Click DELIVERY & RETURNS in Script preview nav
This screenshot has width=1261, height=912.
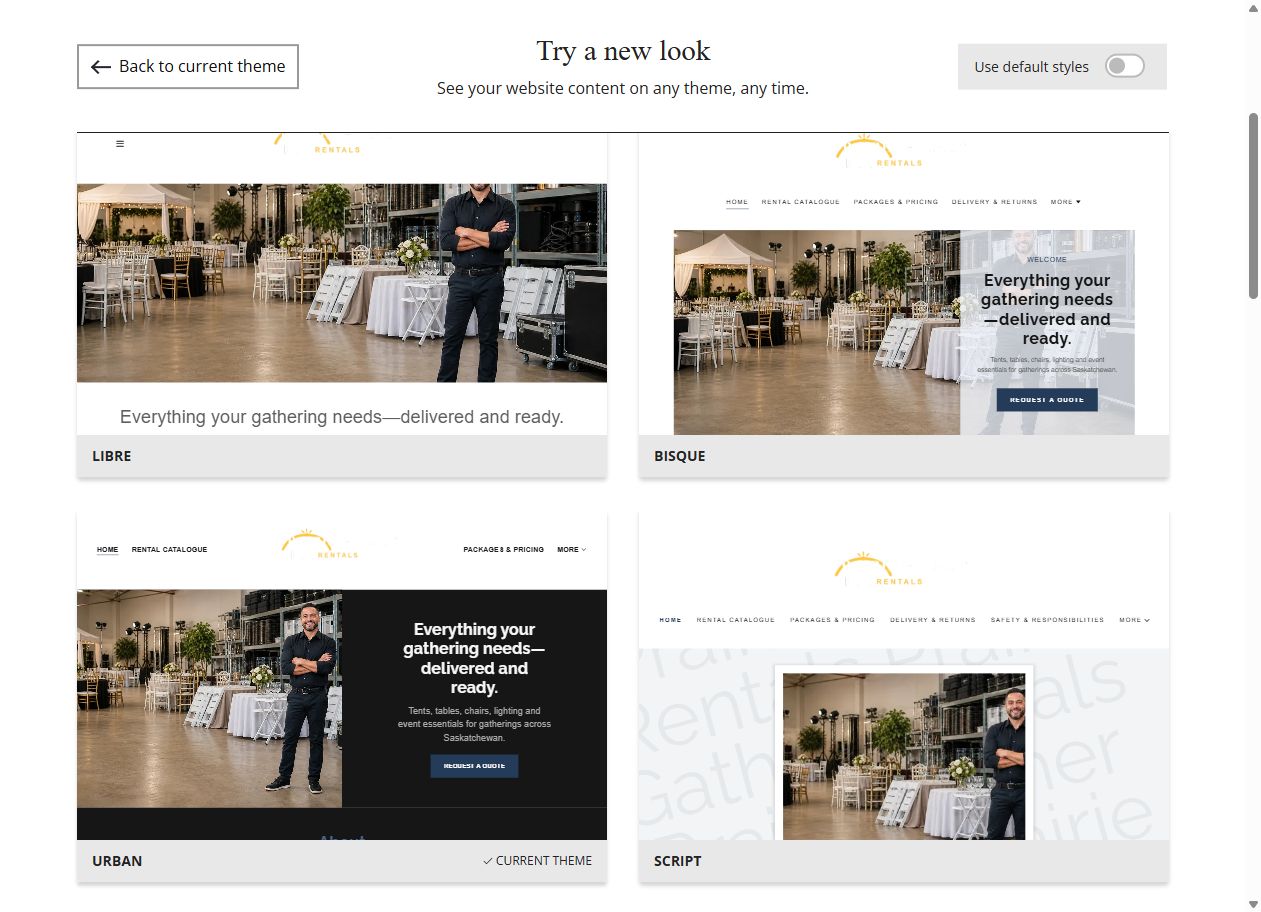(x=933, y=620)
